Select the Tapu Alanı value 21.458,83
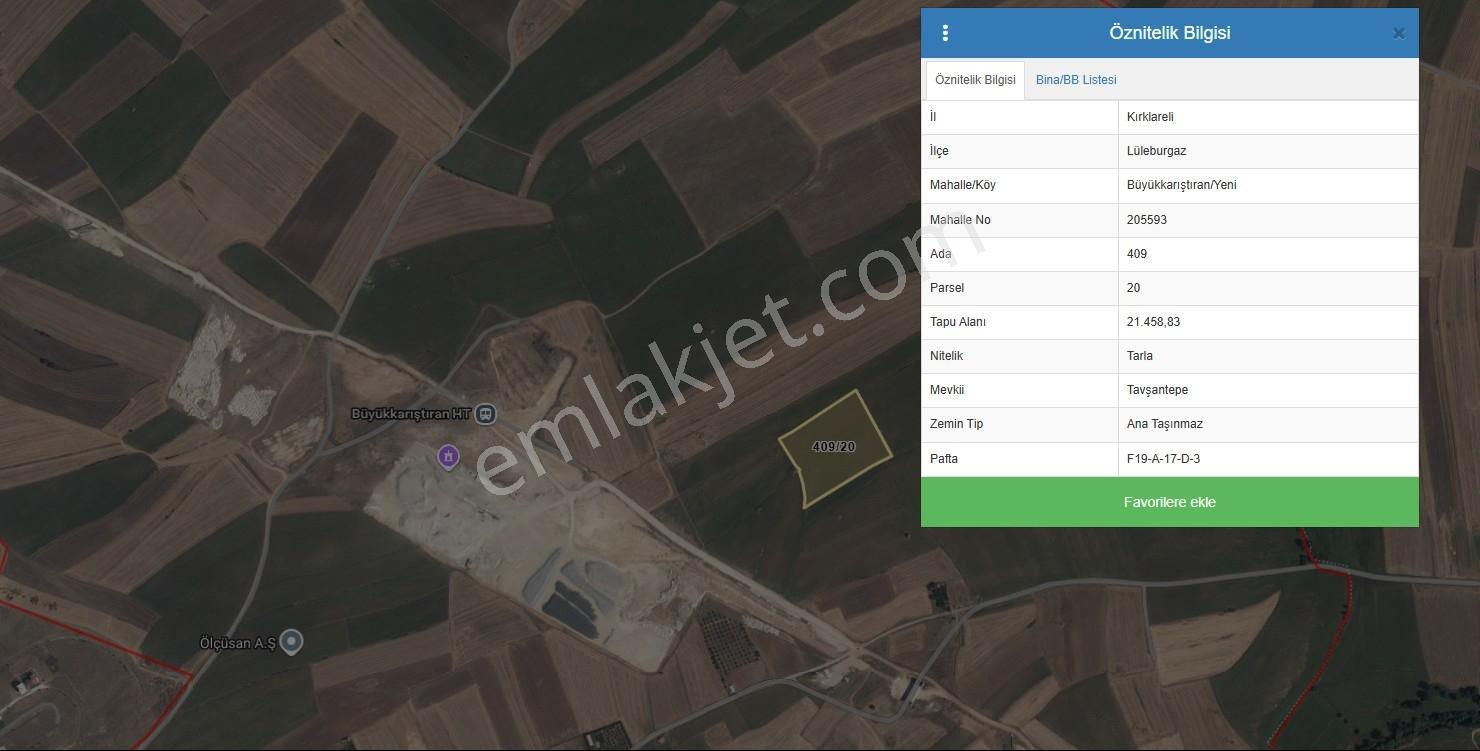The image size is (1480, 751). [x=1153, y=322]
